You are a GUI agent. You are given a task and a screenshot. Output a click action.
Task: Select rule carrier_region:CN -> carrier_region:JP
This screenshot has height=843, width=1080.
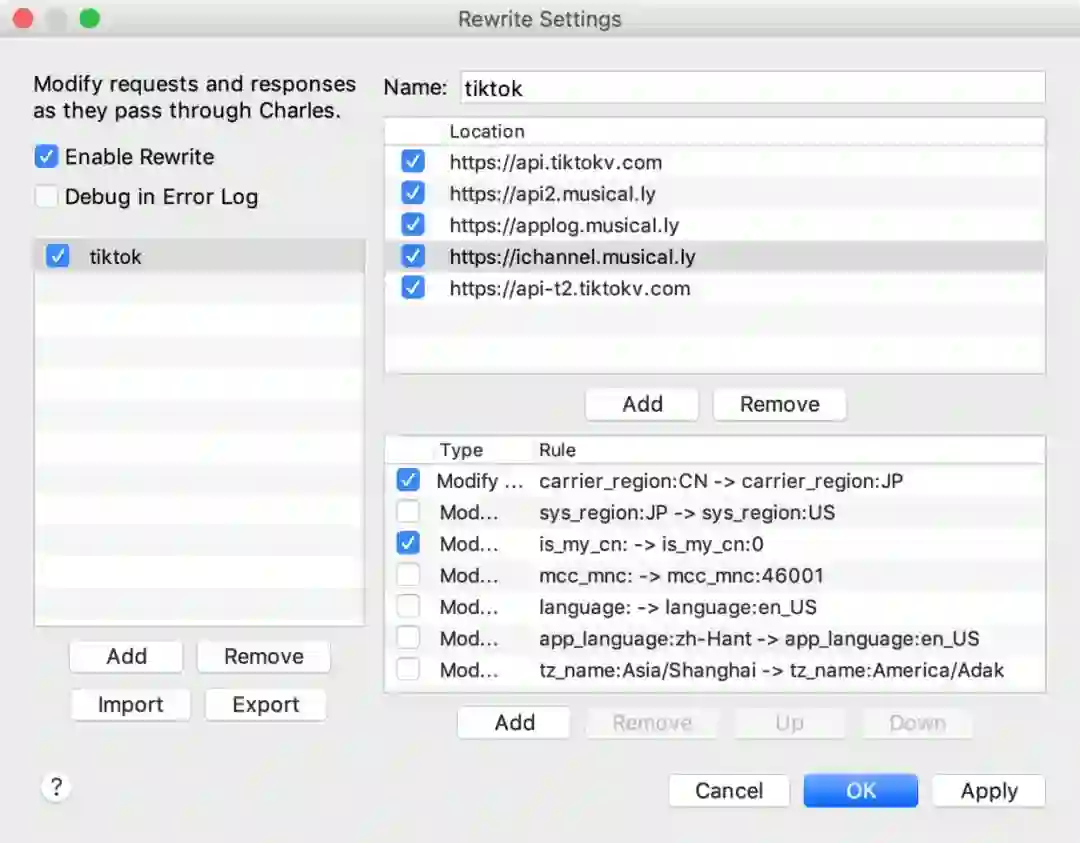[x=720, y=481]
